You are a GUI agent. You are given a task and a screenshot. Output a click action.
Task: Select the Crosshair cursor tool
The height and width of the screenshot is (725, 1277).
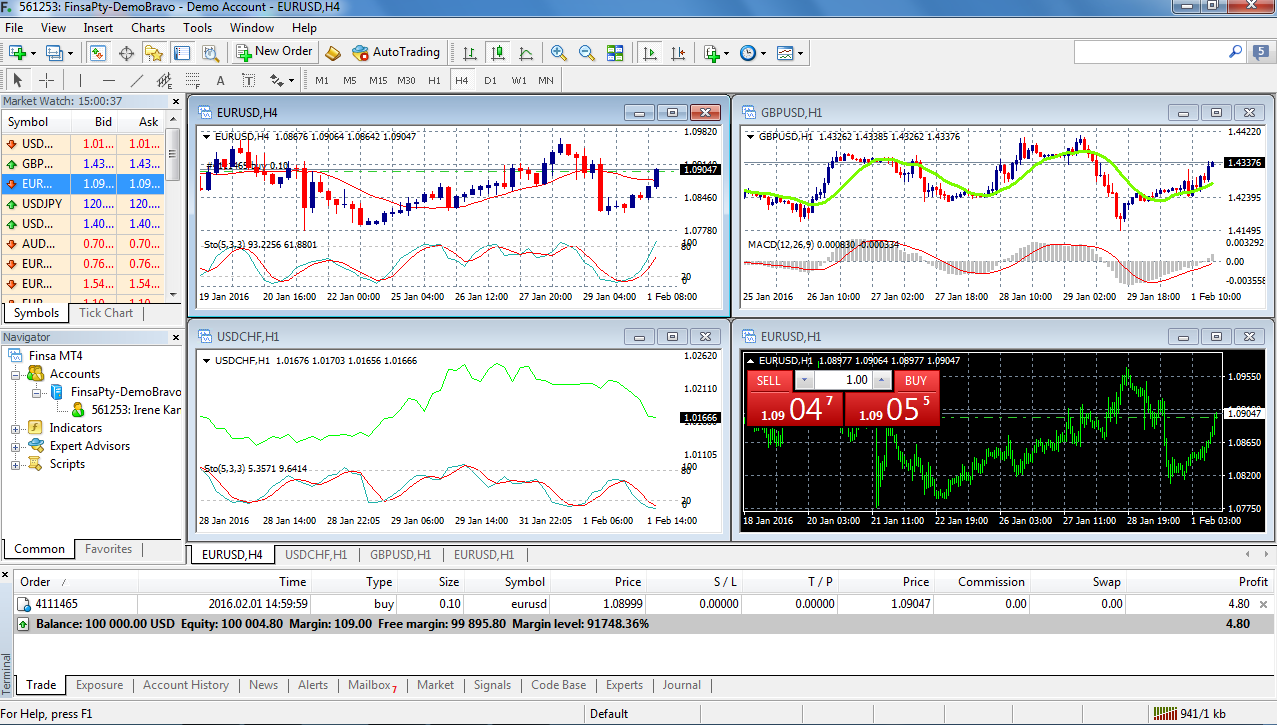[45, 80]
